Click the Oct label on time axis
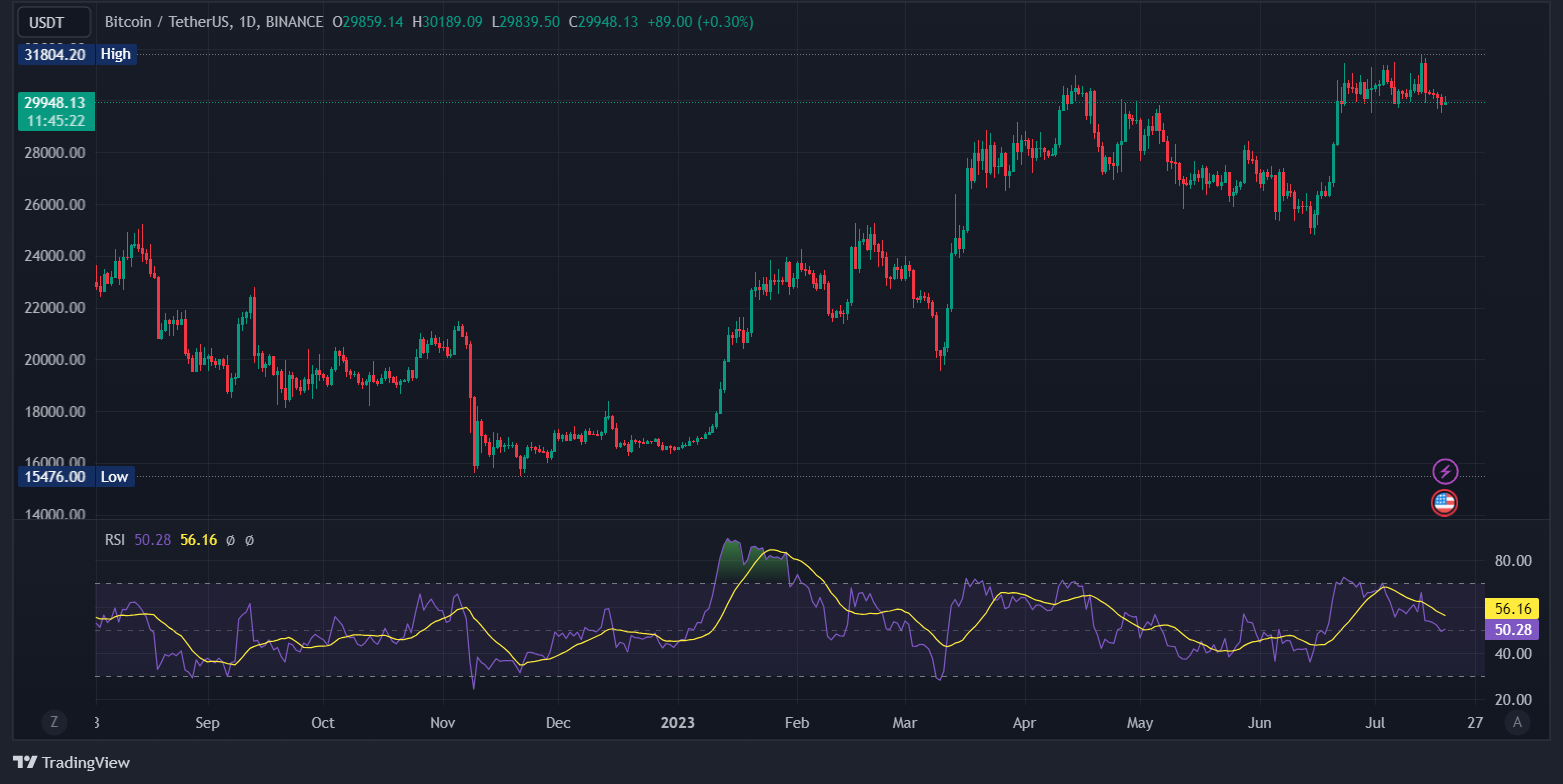1563x784 pixels. (323, 722)
